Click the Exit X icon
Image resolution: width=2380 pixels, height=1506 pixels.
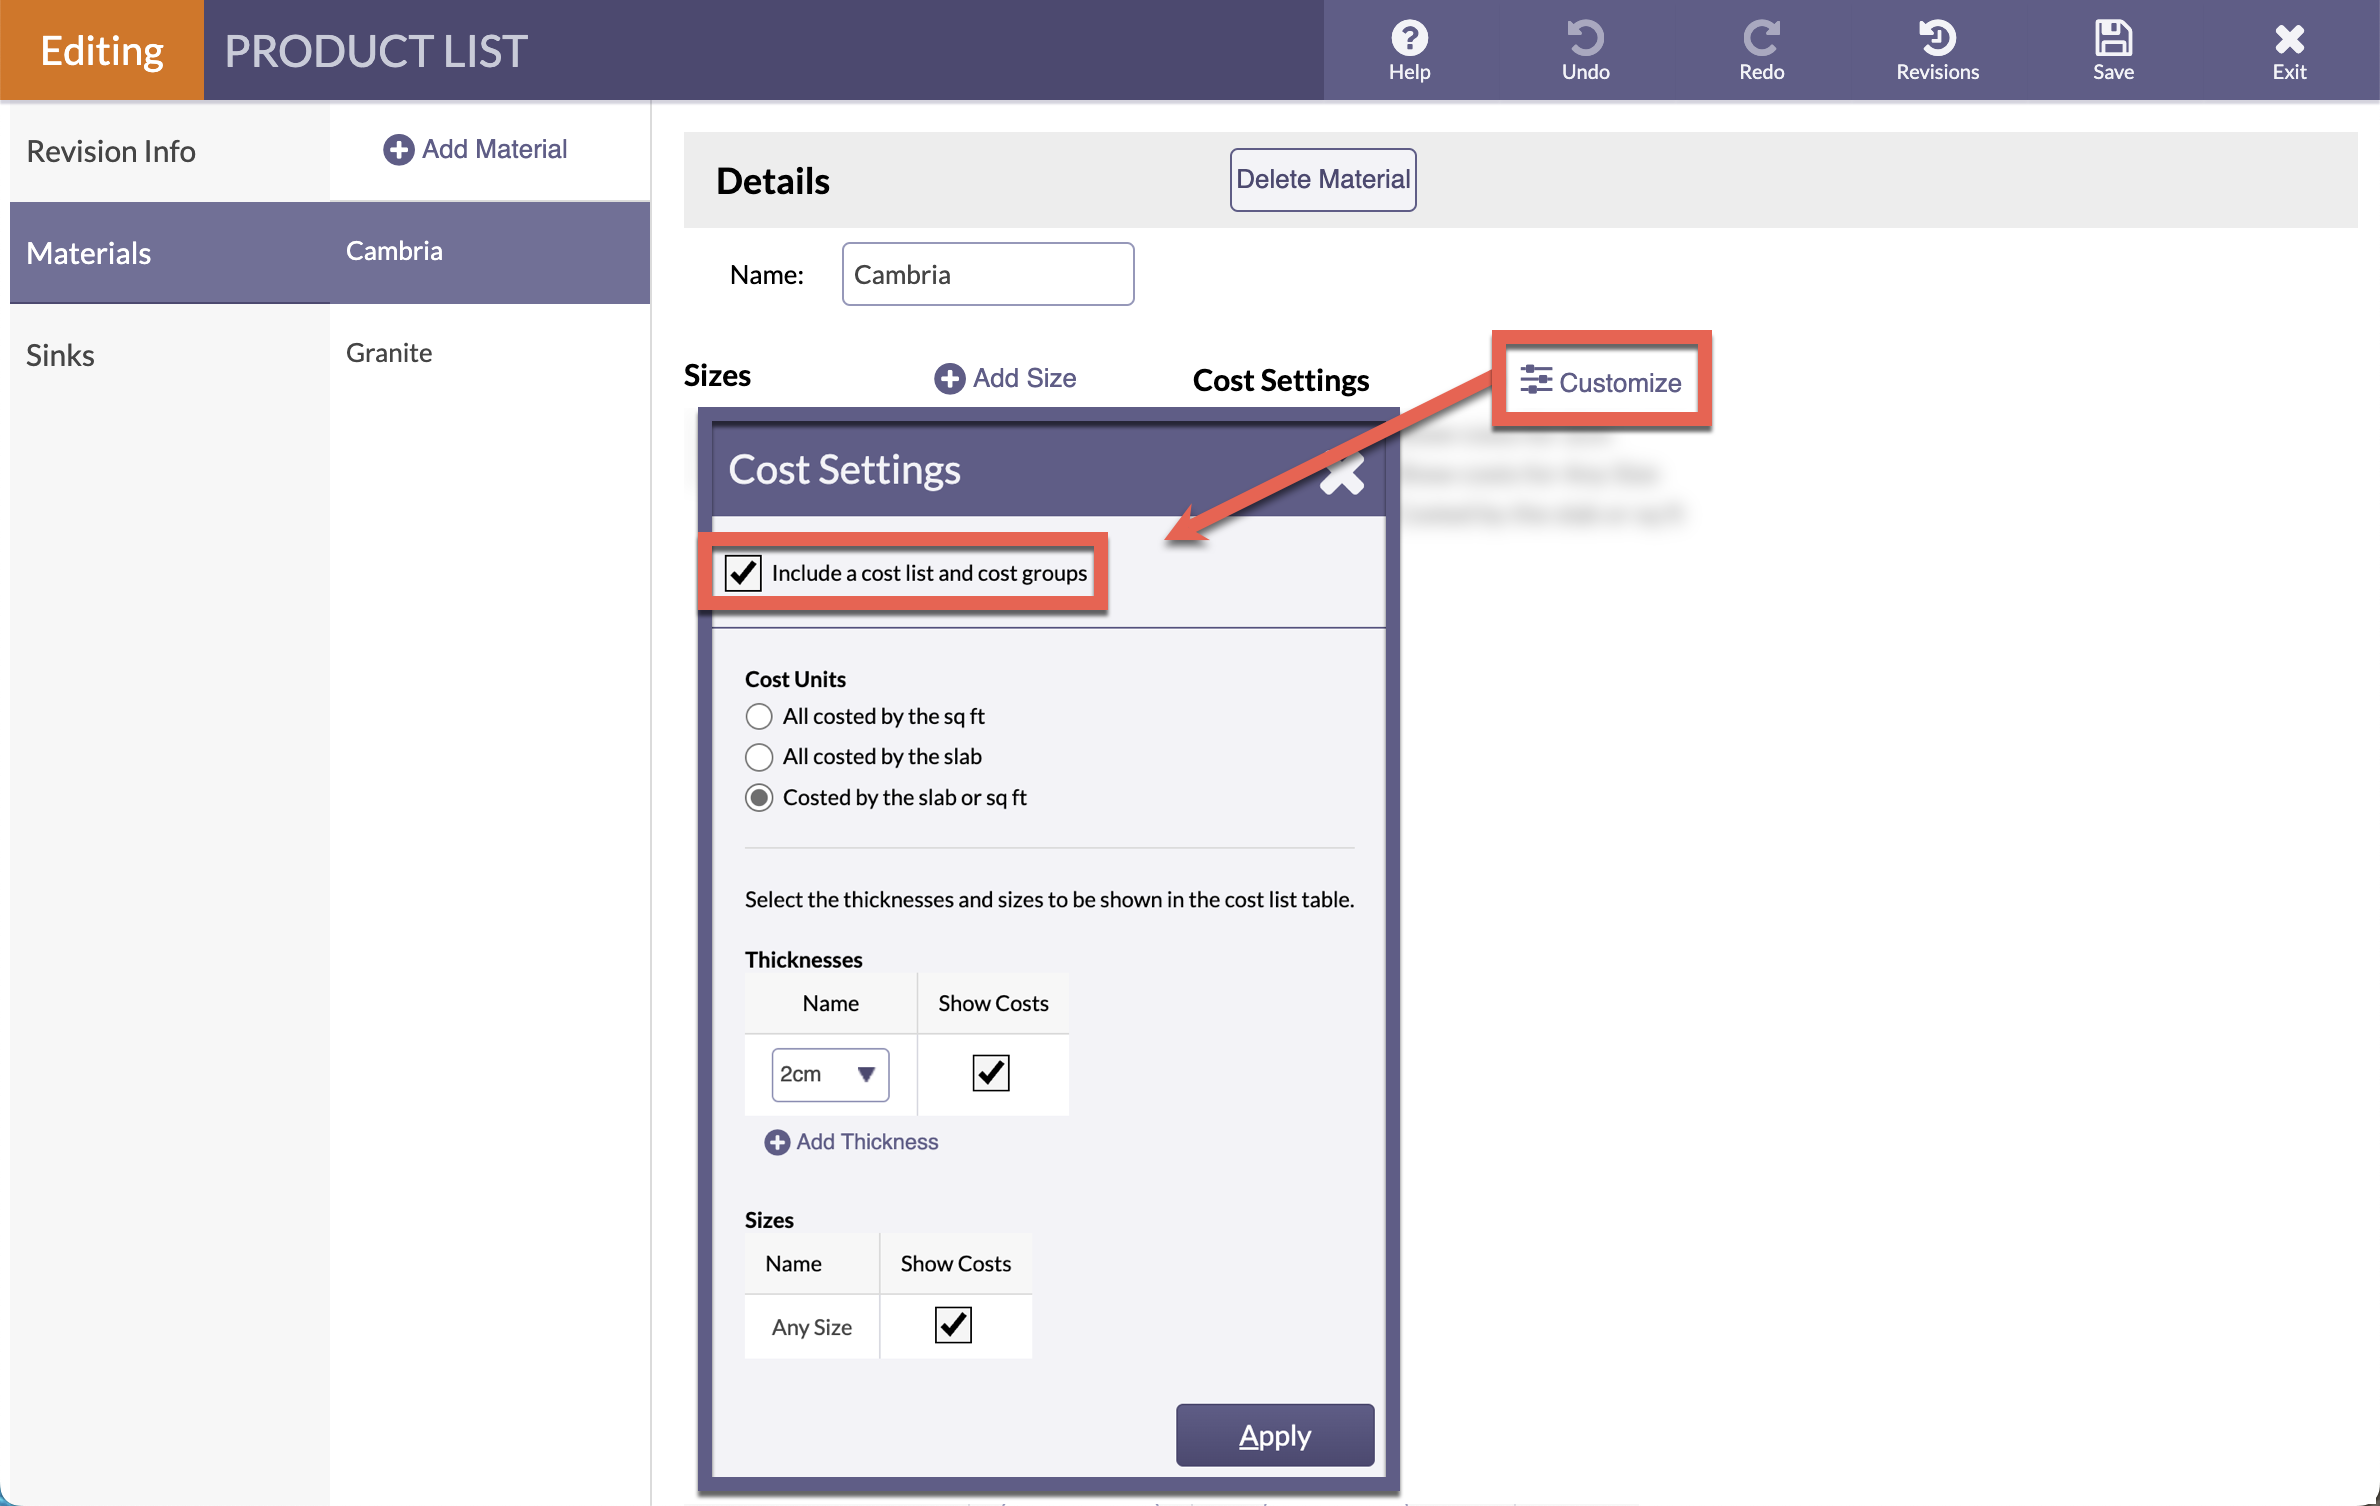[x=2289, y=38]
